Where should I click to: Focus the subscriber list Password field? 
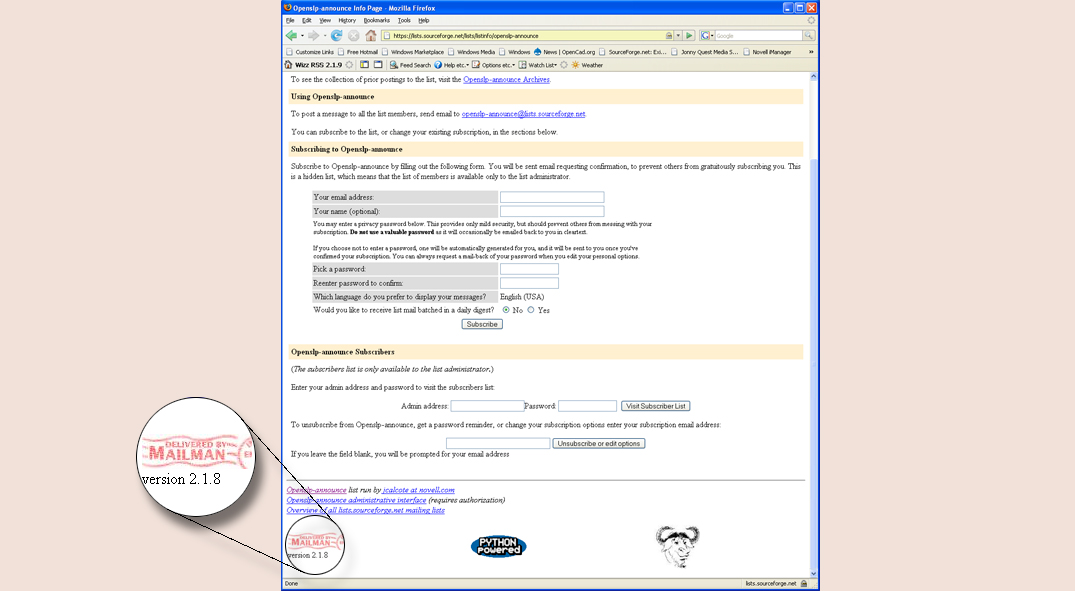pos(588,406)
